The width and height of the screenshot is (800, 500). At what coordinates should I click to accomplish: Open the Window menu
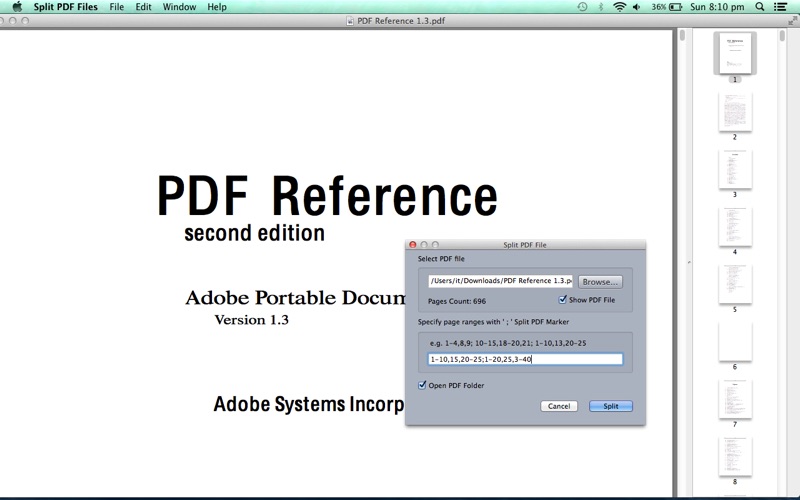pyautogui.click(x=179, y=7)
